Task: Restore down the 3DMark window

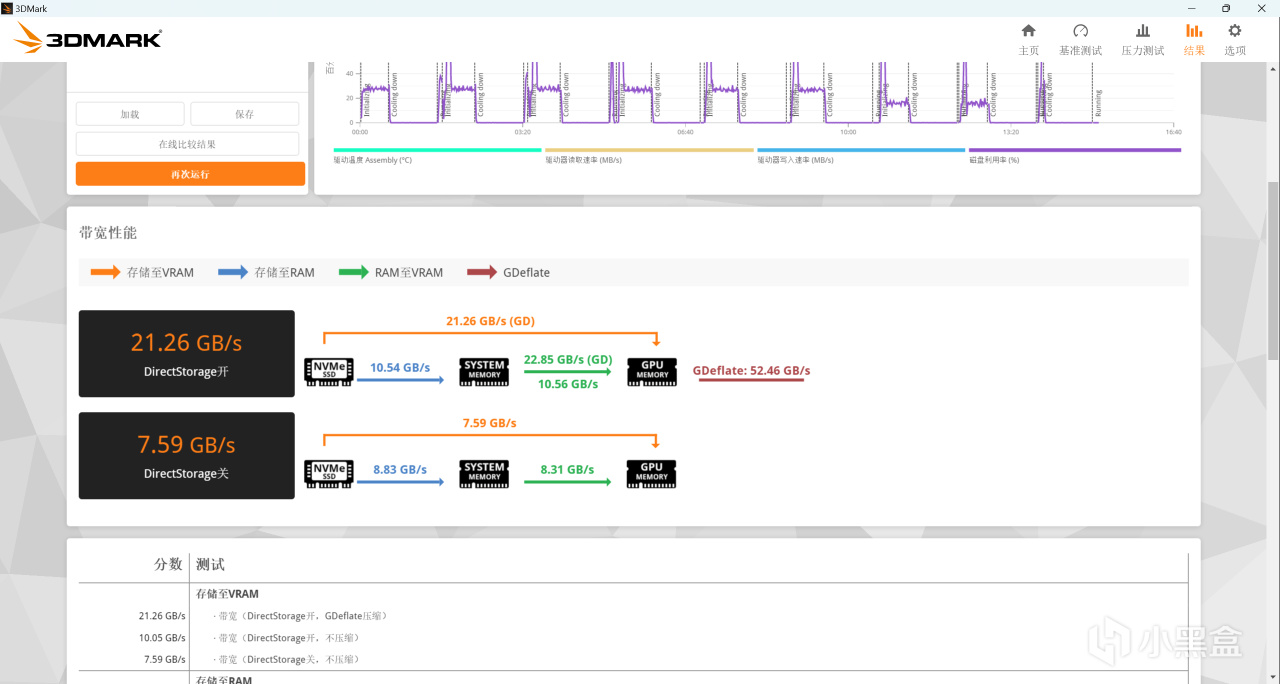Action: tap(1227, 8)
